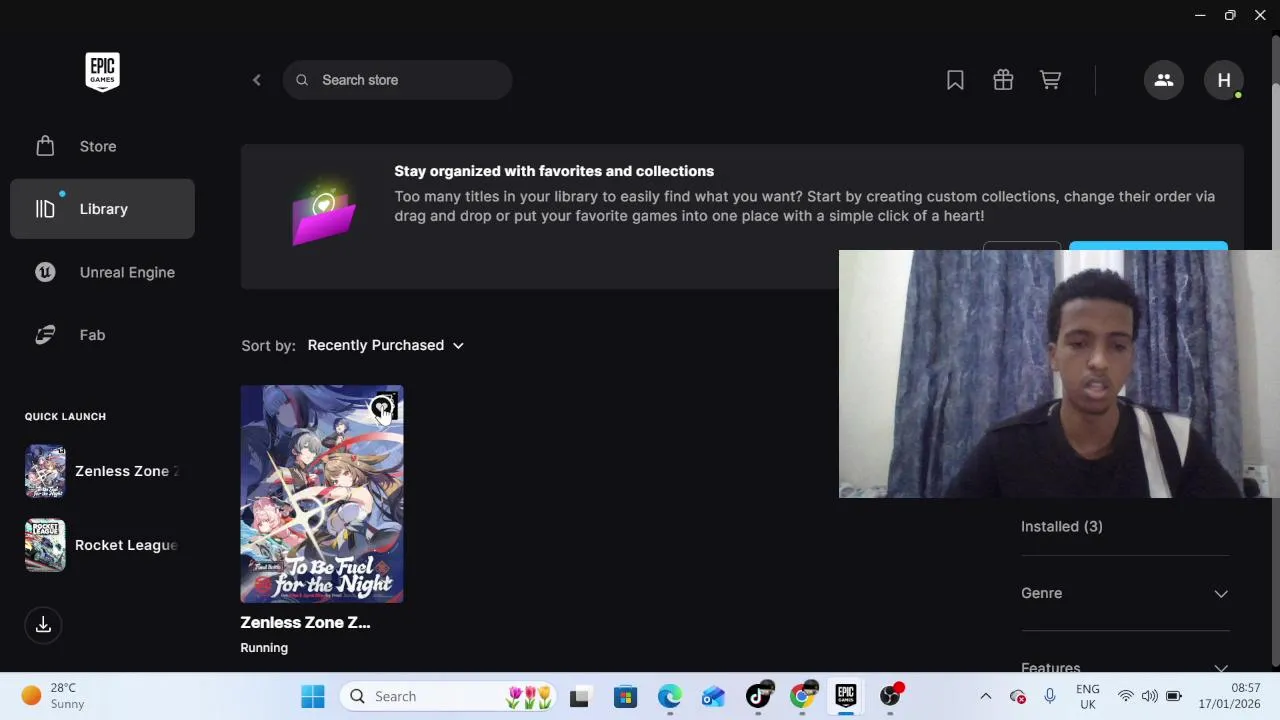Click the Search store field

397,80
